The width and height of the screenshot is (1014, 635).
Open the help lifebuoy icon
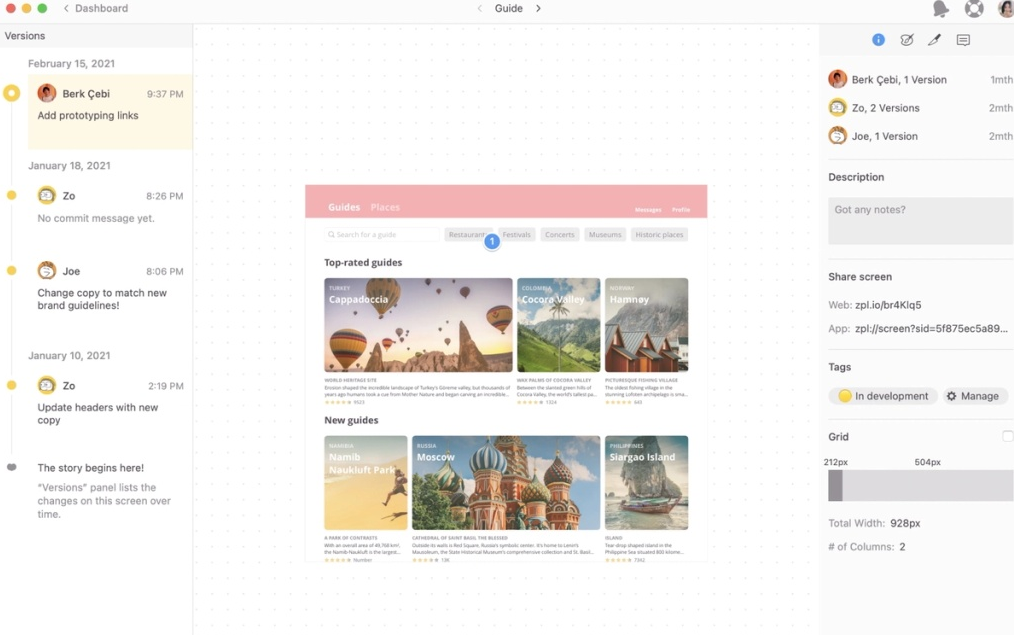(x=974, y=8)
